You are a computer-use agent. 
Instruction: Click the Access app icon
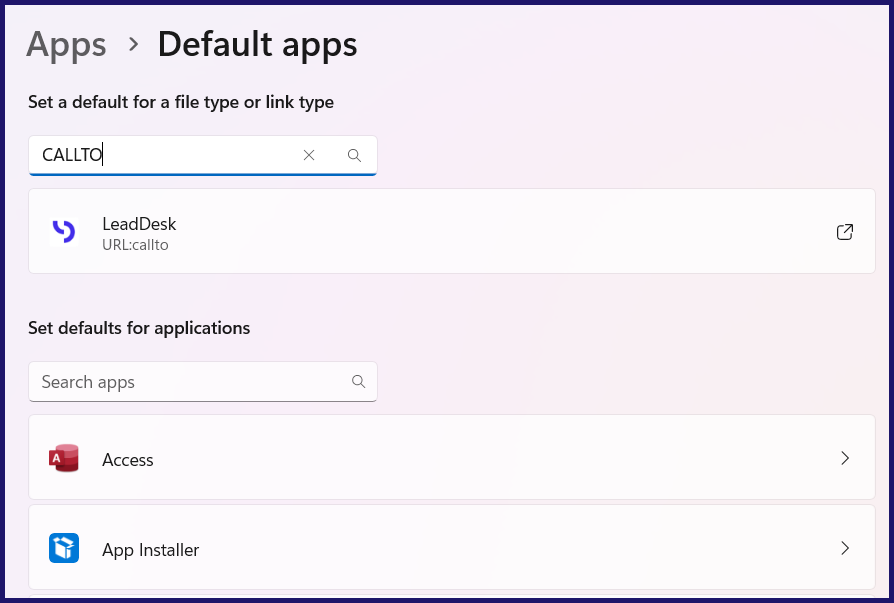point(63,458)
